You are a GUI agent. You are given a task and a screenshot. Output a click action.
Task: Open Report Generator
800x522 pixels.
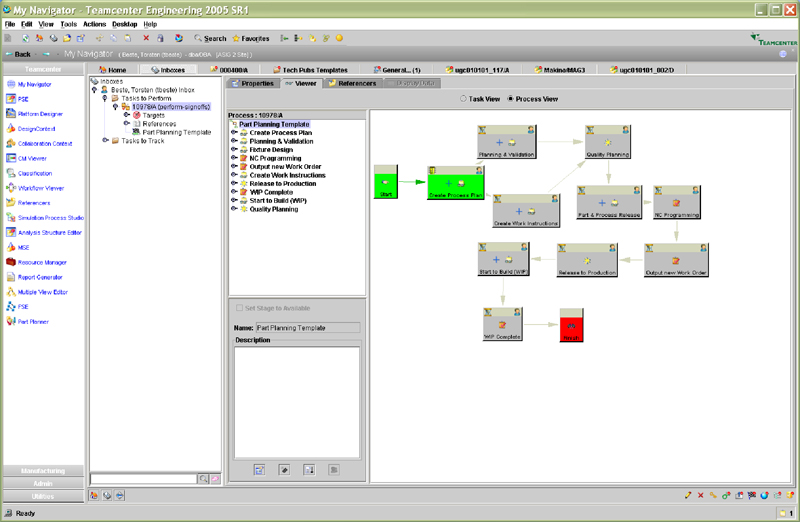point(34,277)
